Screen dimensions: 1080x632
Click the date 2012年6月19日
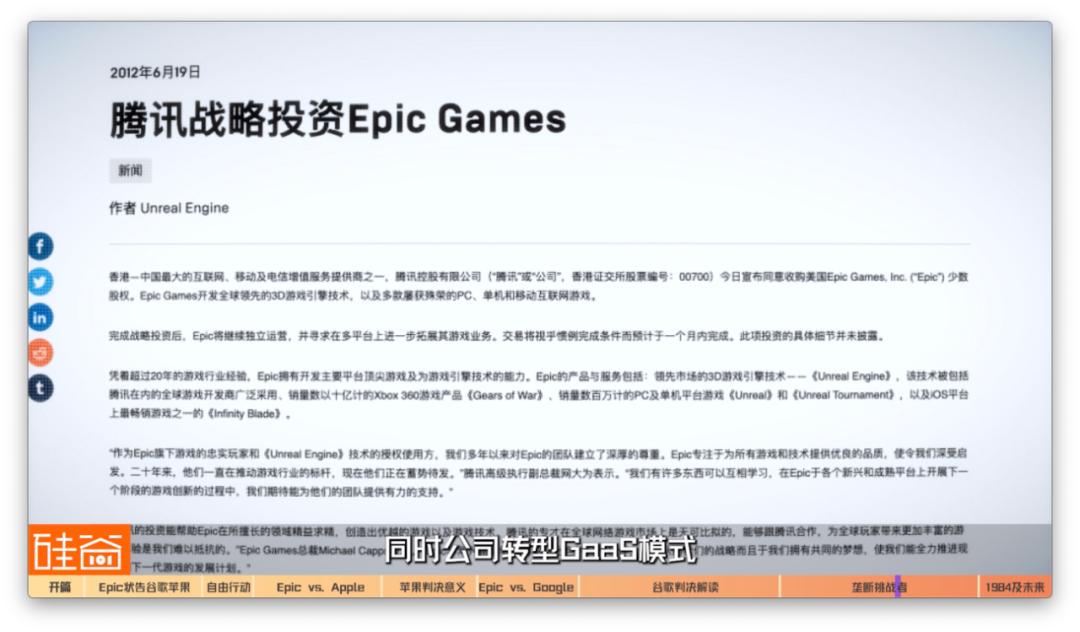click(x=155, y=72)
